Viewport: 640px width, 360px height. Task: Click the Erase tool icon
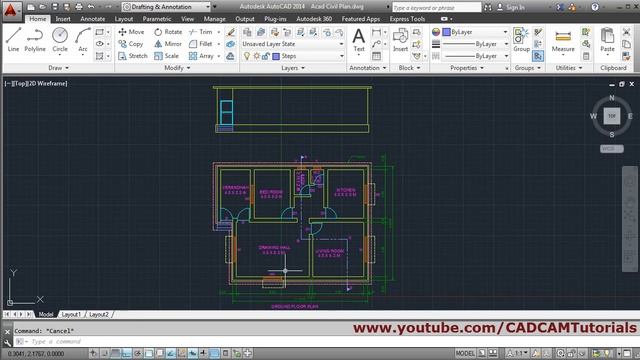tap(231, 32)
